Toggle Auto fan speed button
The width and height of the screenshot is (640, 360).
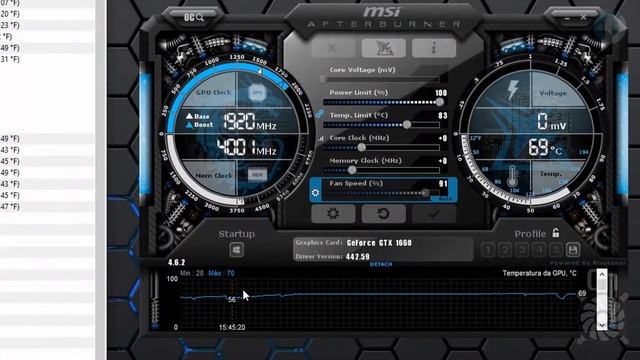coord(445,198)
